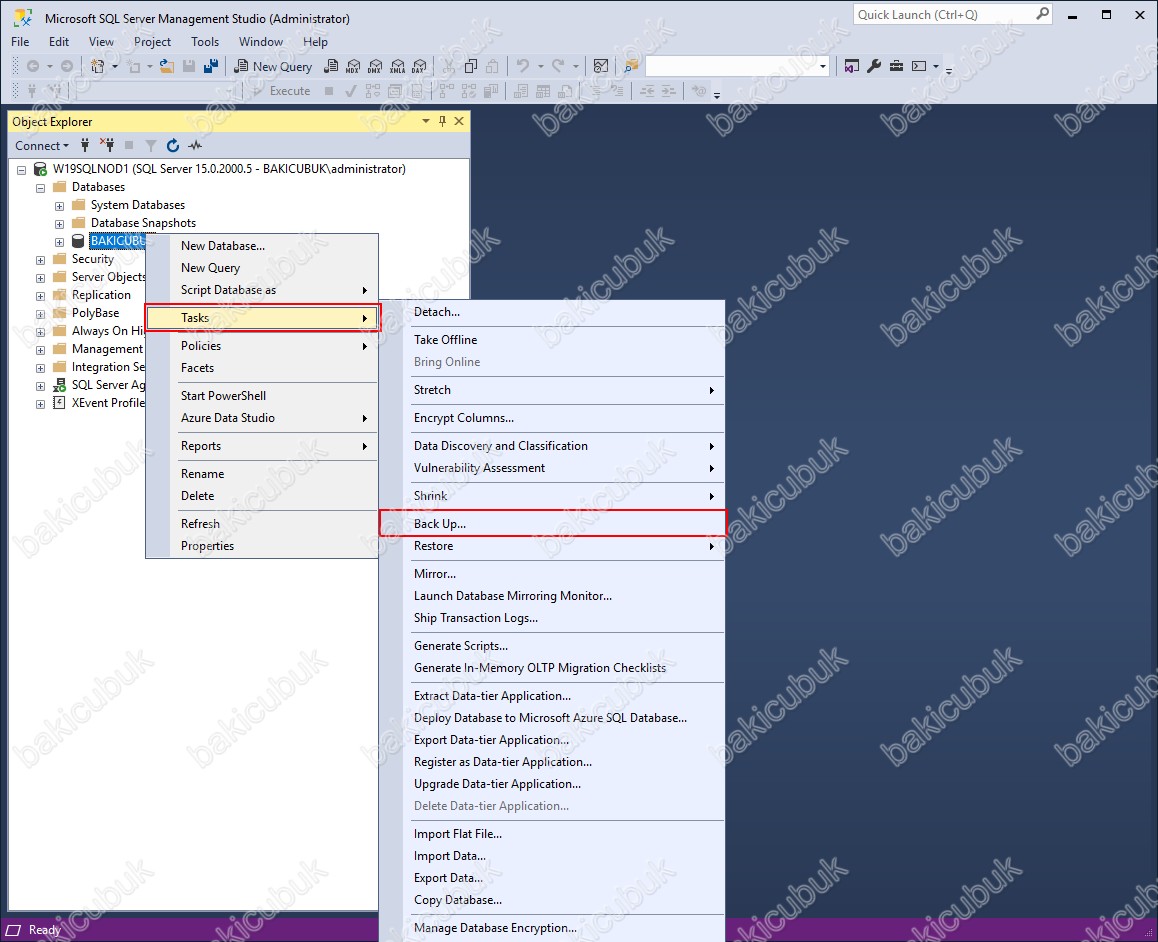Viewport: 1158px width, 942px height.
Task: Choose Encrypt Columns... menu entry
Action: [x=552, y=418]
